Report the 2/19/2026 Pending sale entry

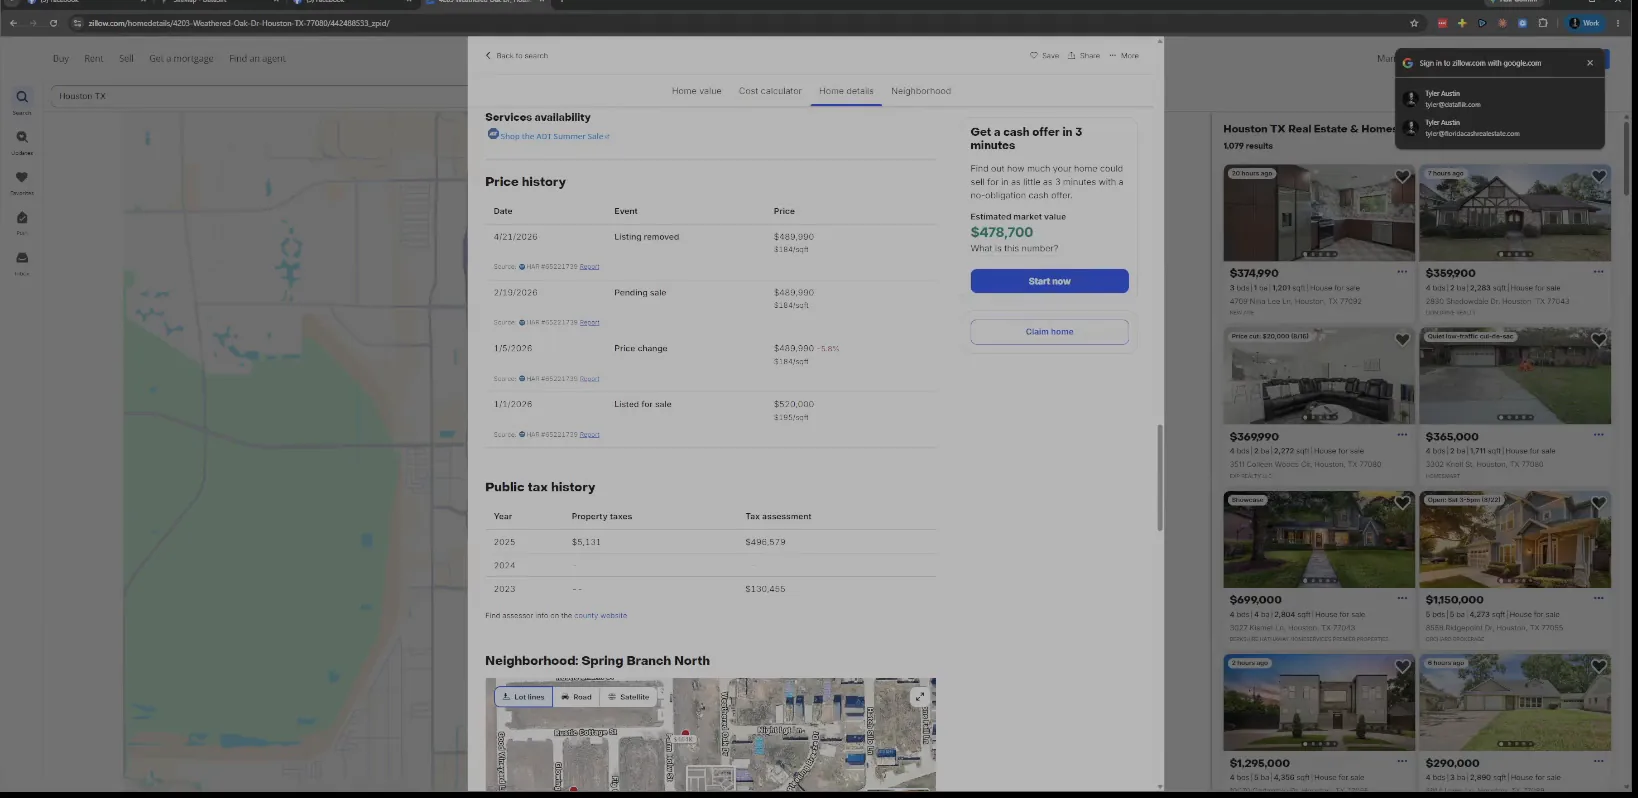589,323
